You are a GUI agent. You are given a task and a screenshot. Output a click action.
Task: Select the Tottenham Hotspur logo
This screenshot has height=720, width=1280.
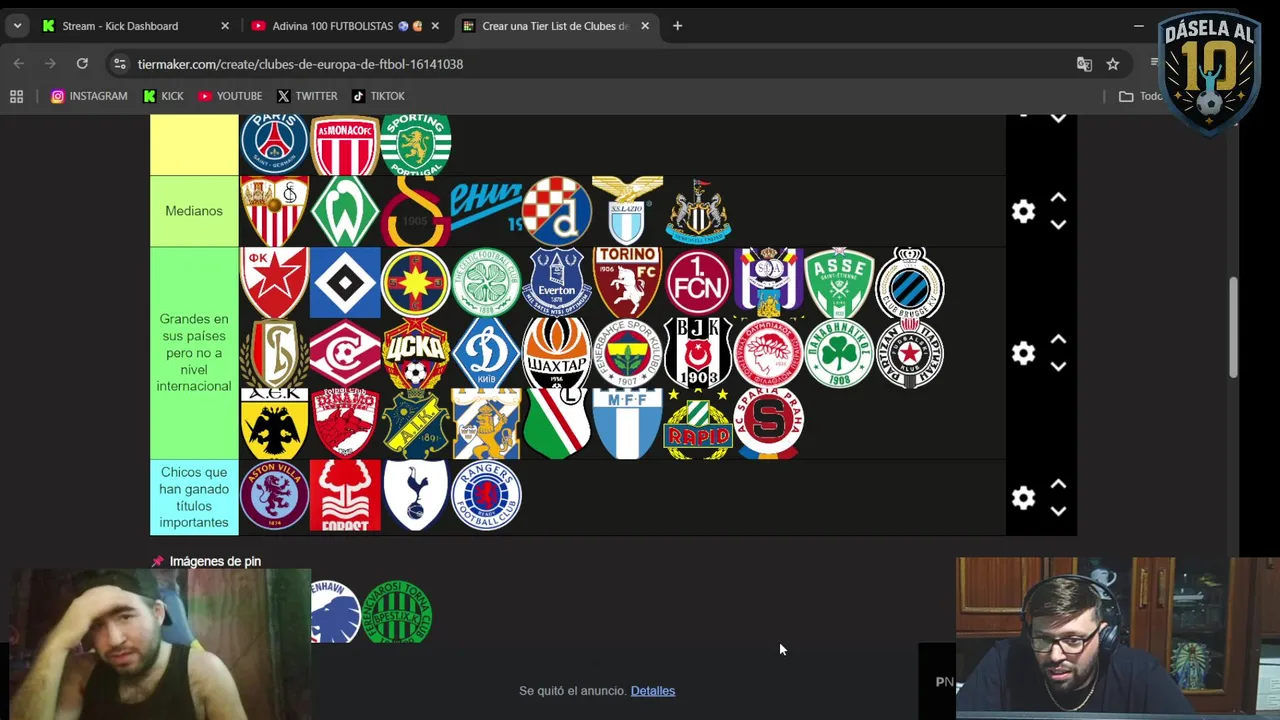tap(416, 496)
